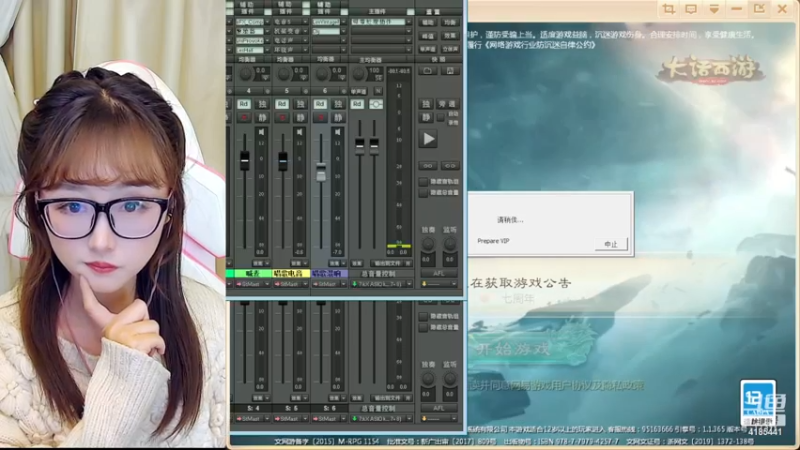The image size is (800, 450).
Task: Click the pan knob on channel 5
Action: pos(284,74)
